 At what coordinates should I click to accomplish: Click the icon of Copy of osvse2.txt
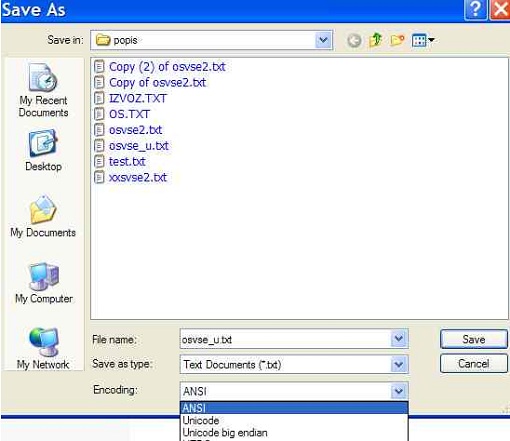pyautogui.click(x=99, y=82)
